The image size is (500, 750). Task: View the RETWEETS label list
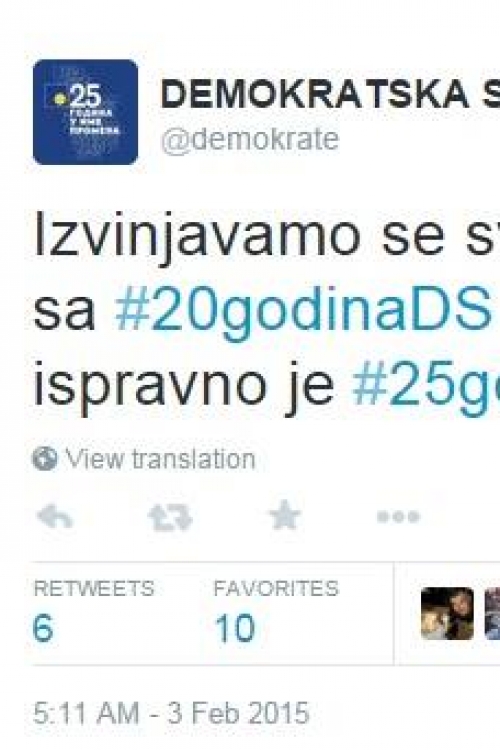click(94, 588)
